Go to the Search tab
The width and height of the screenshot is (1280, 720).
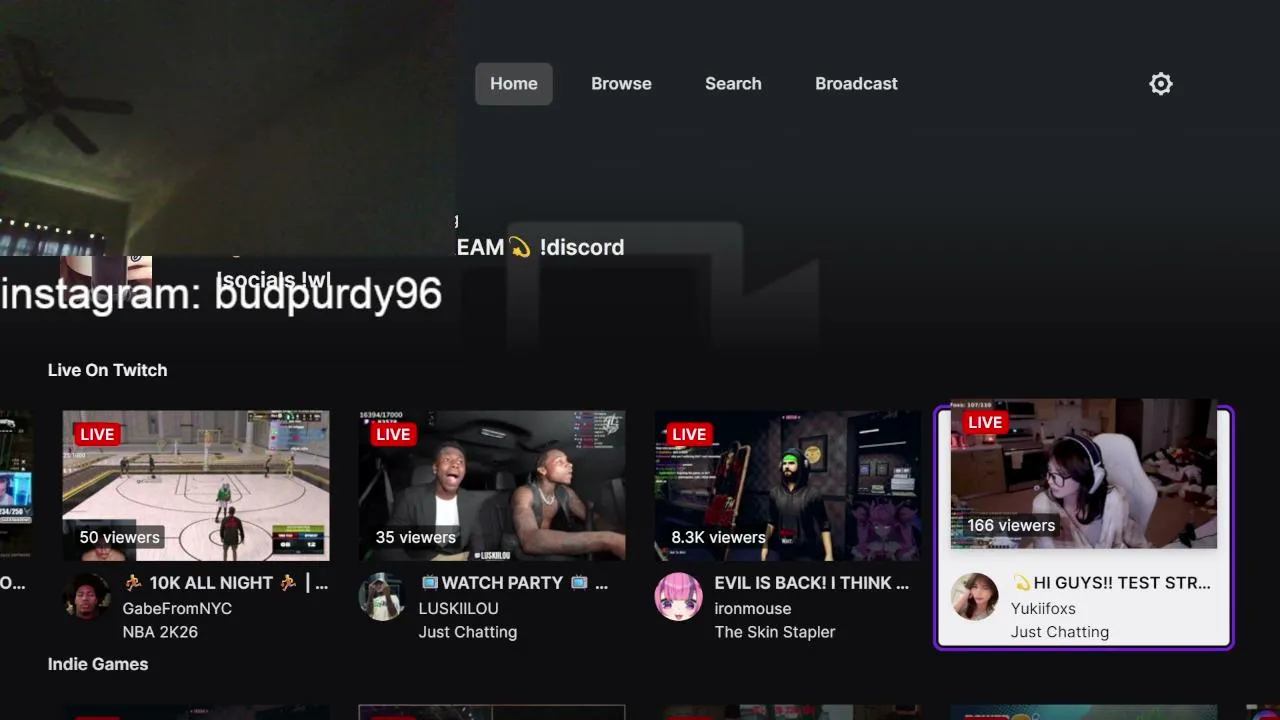(x=733, y=84)
